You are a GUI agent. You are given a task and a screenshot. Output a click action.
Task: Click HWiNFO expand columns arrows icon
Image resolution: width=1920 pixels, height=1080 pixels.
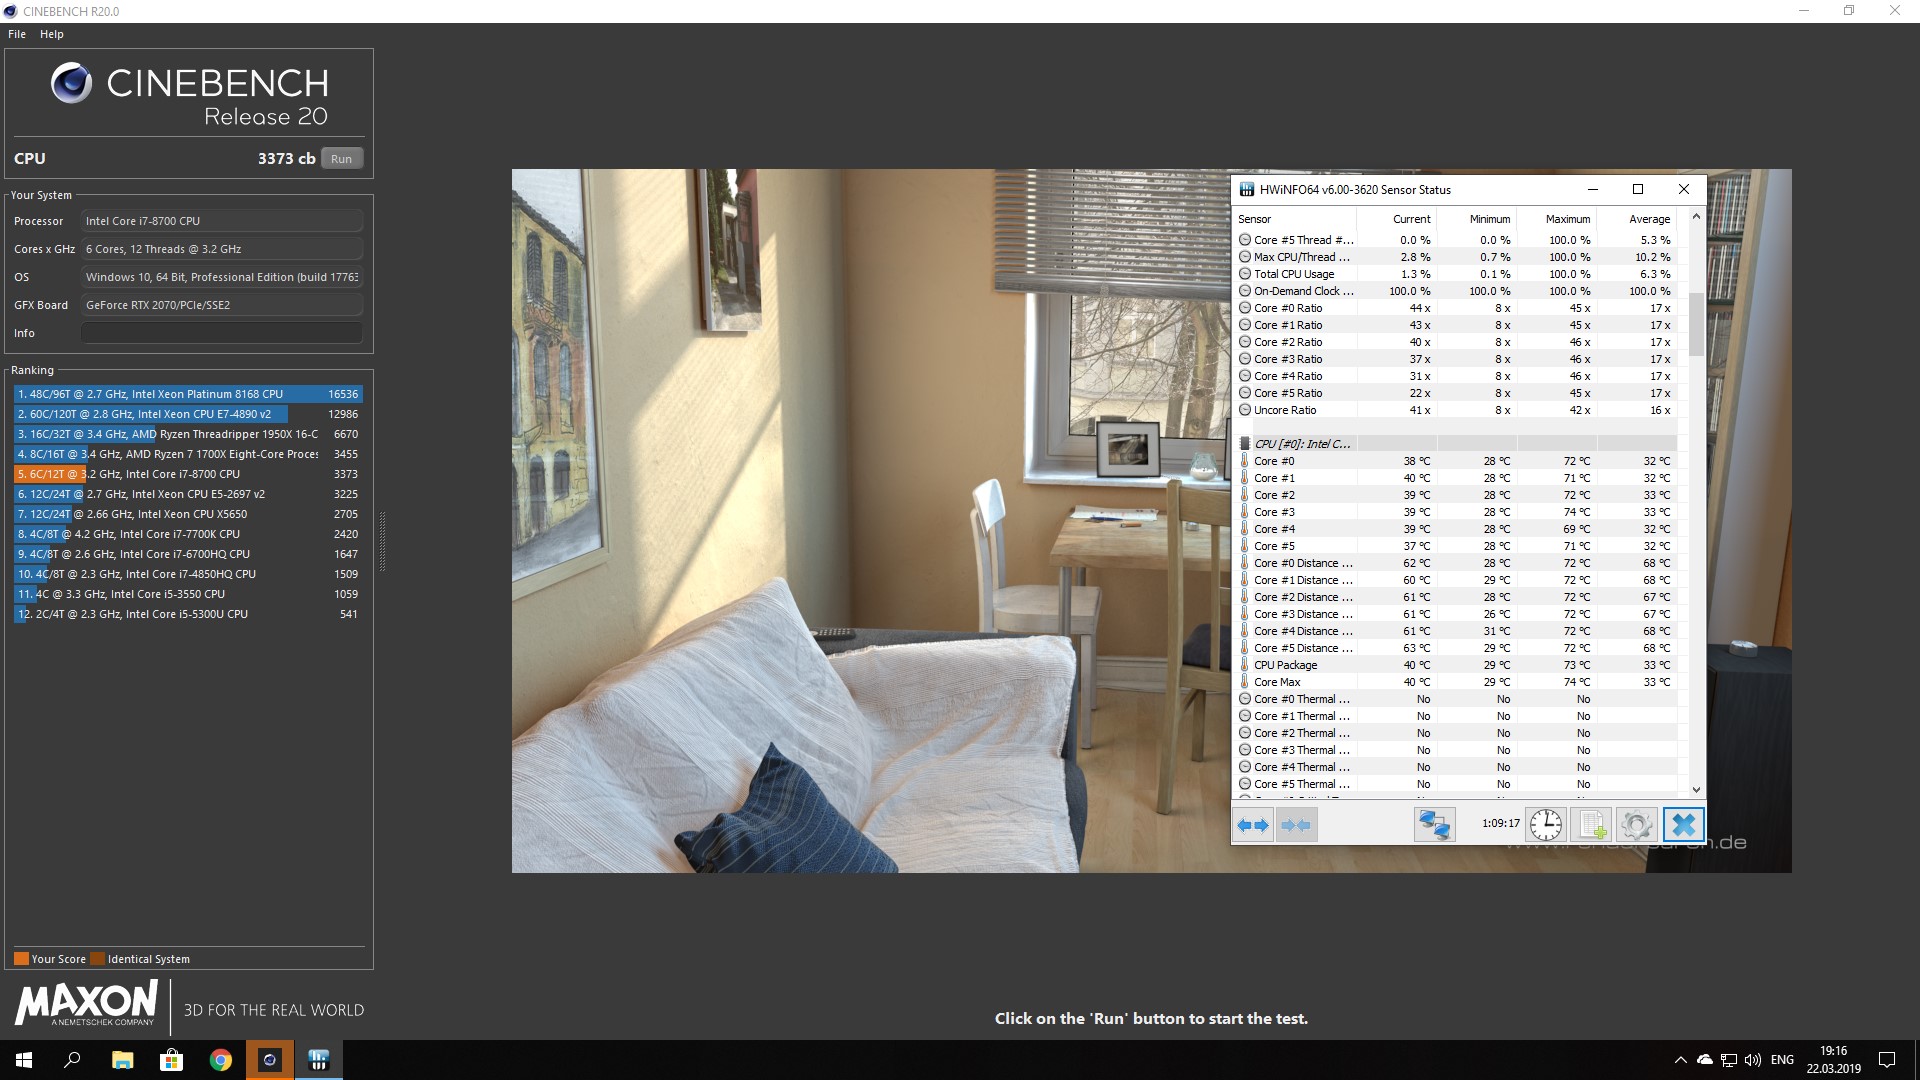click(1253, 825)
